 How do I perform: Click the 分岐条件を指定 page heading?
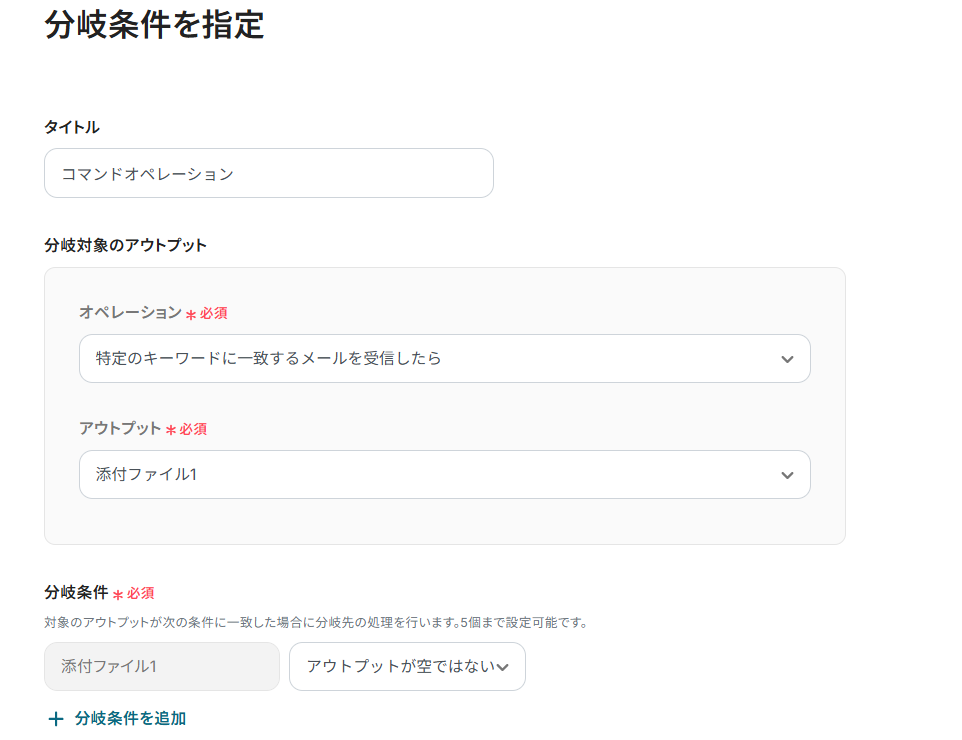tap(154, 24)
